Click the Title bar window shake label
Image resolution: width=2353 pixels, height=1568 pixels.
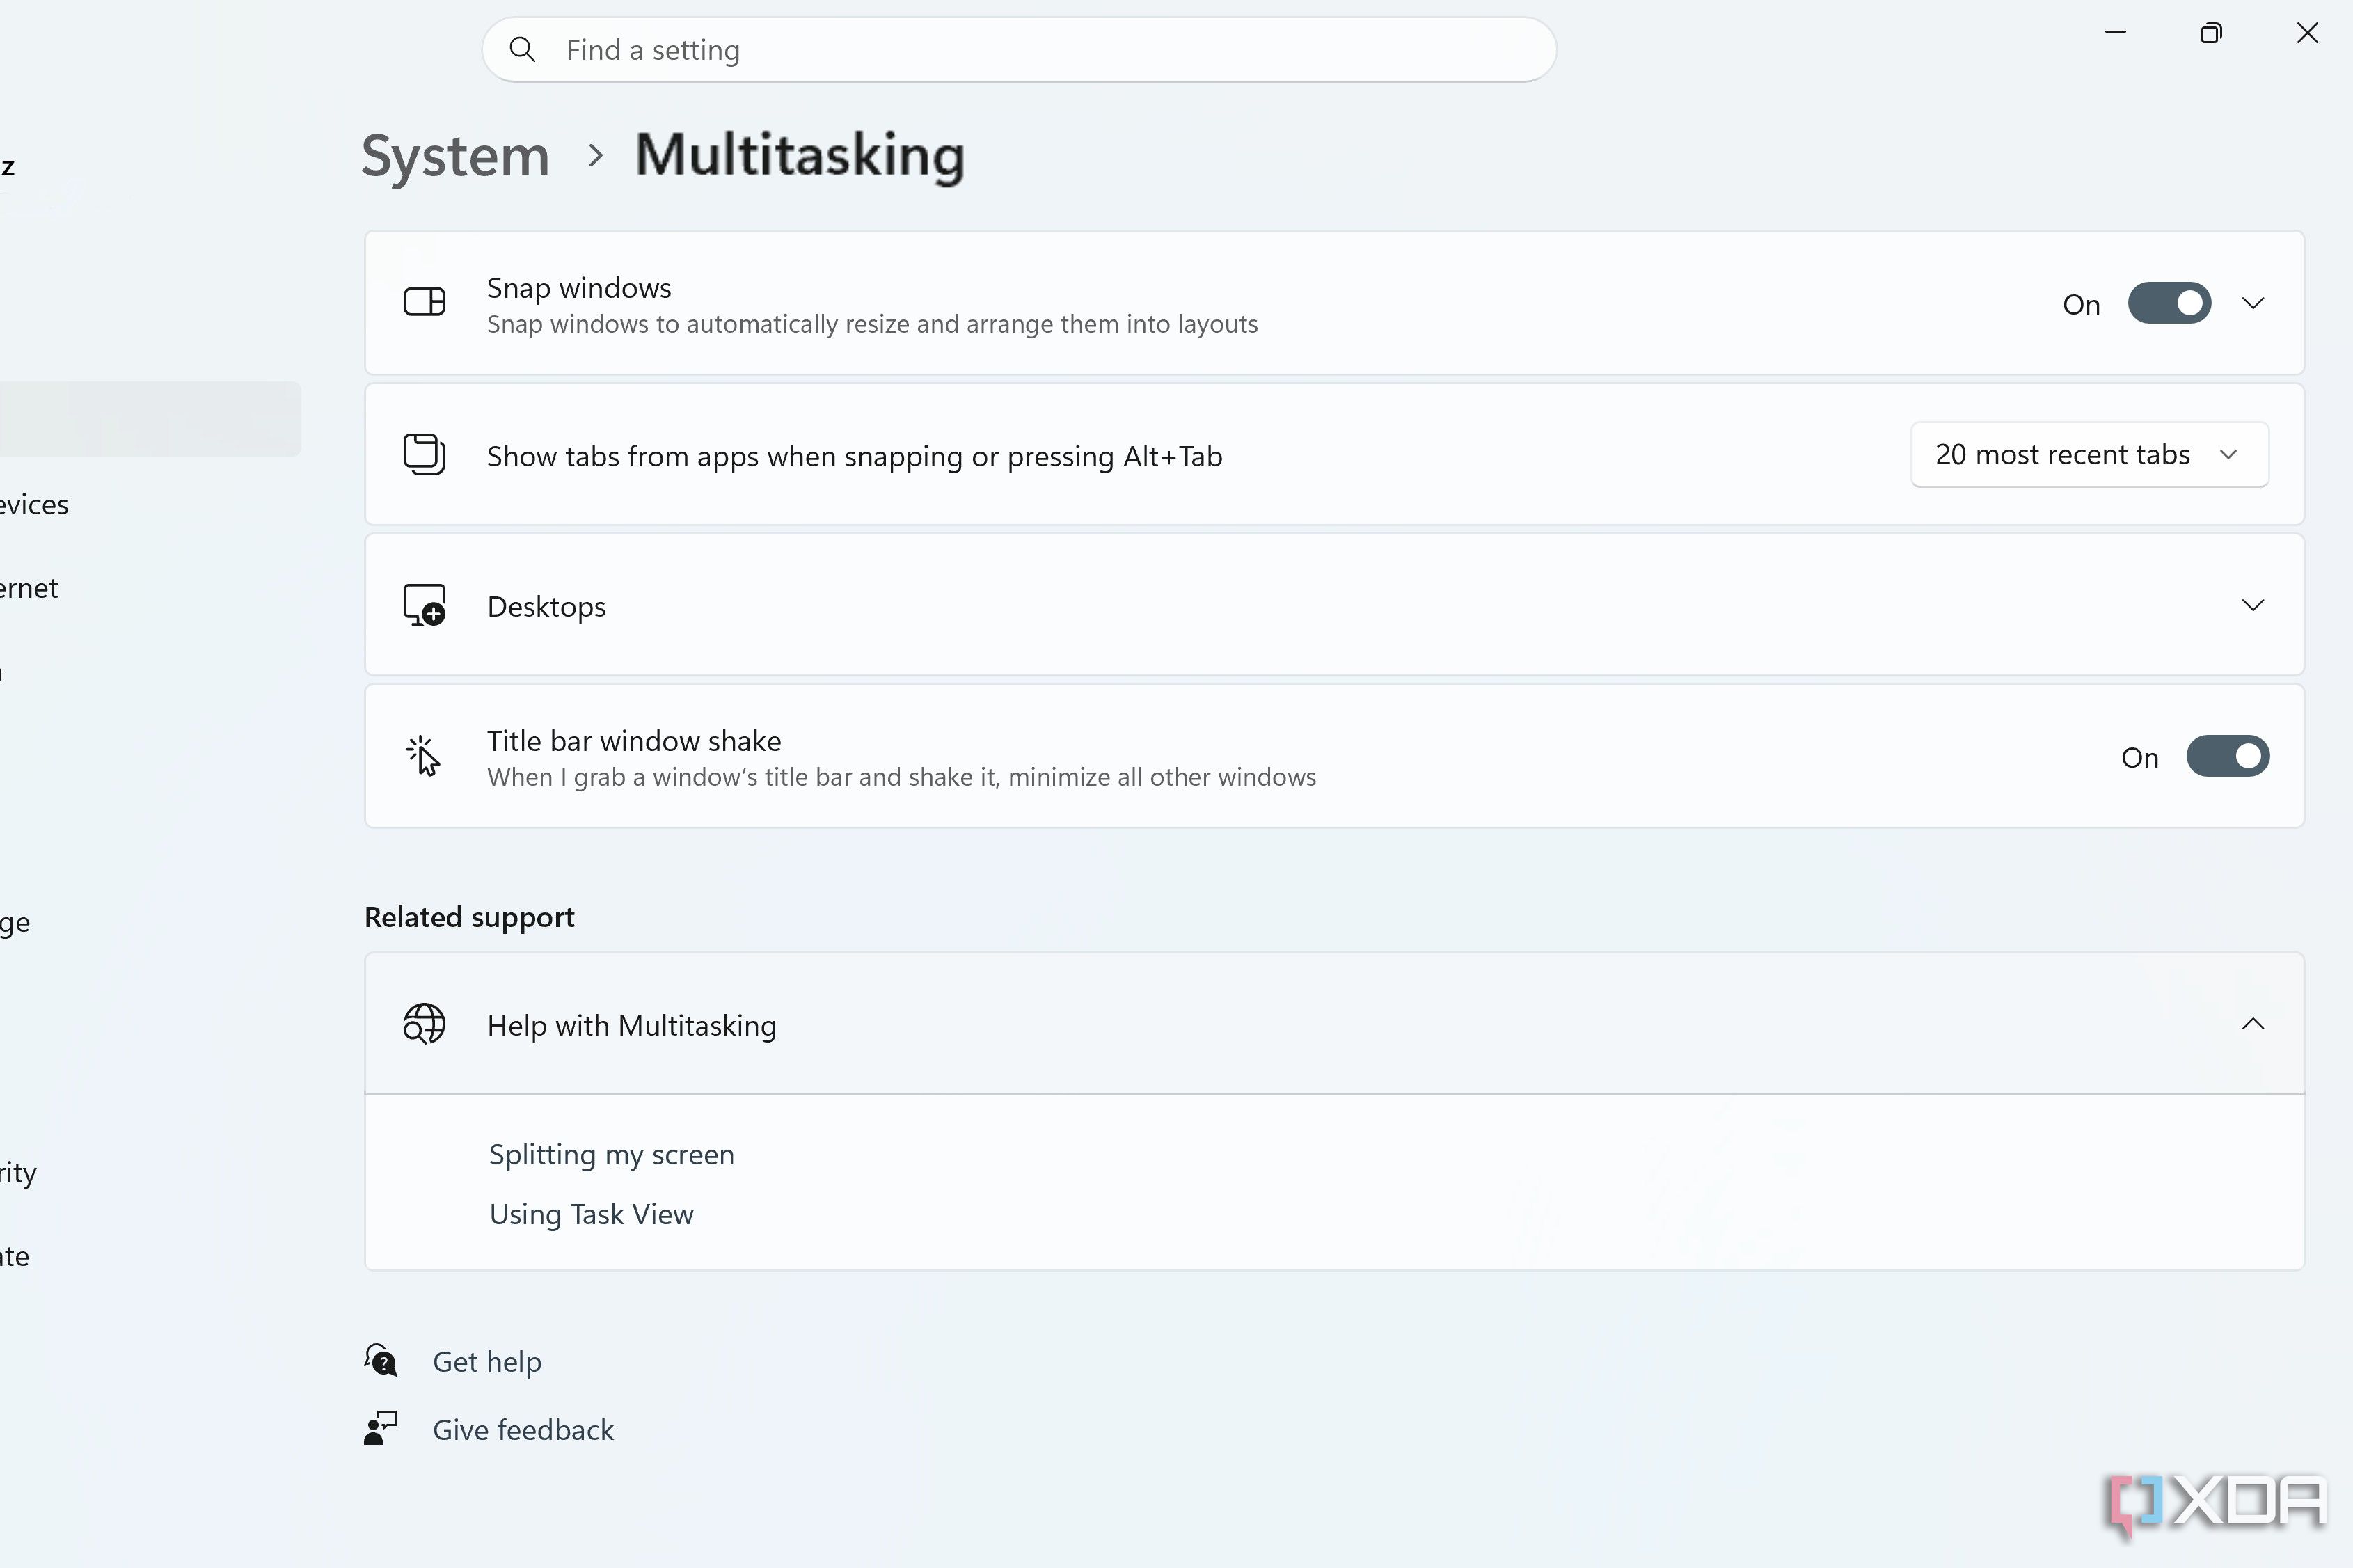[634, 741]
